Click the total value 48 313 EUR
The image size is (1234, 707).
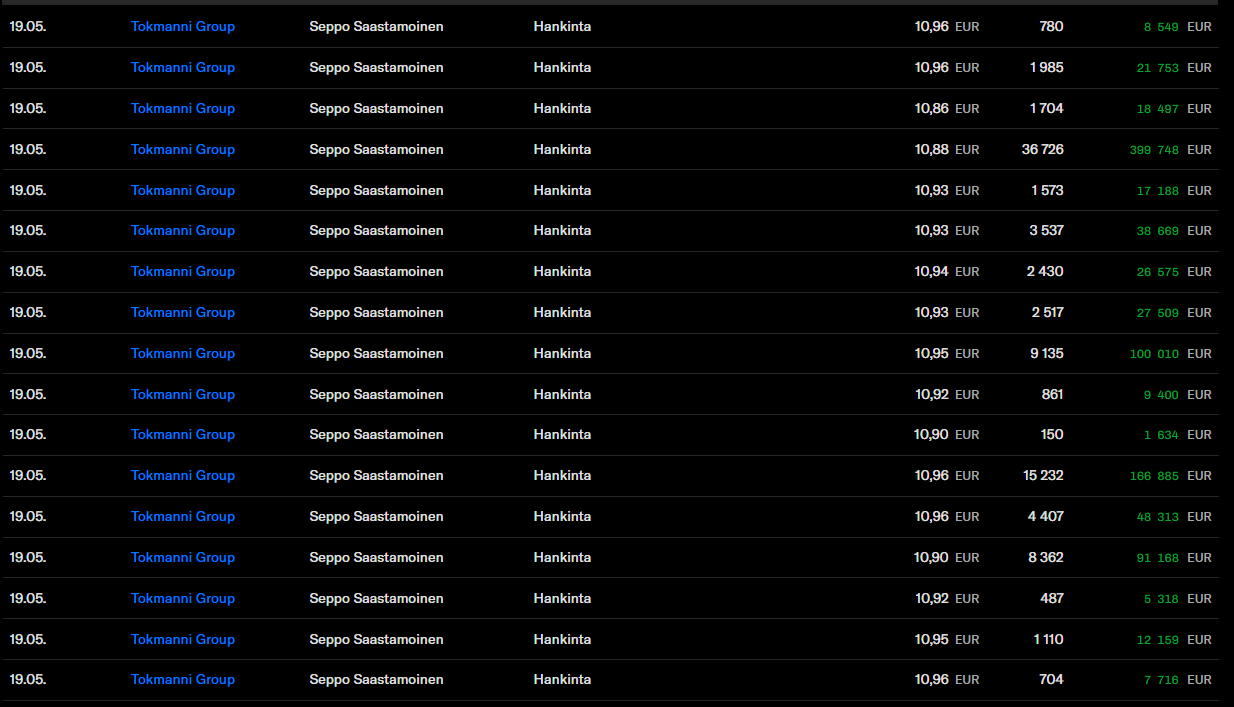(1174, 516)
